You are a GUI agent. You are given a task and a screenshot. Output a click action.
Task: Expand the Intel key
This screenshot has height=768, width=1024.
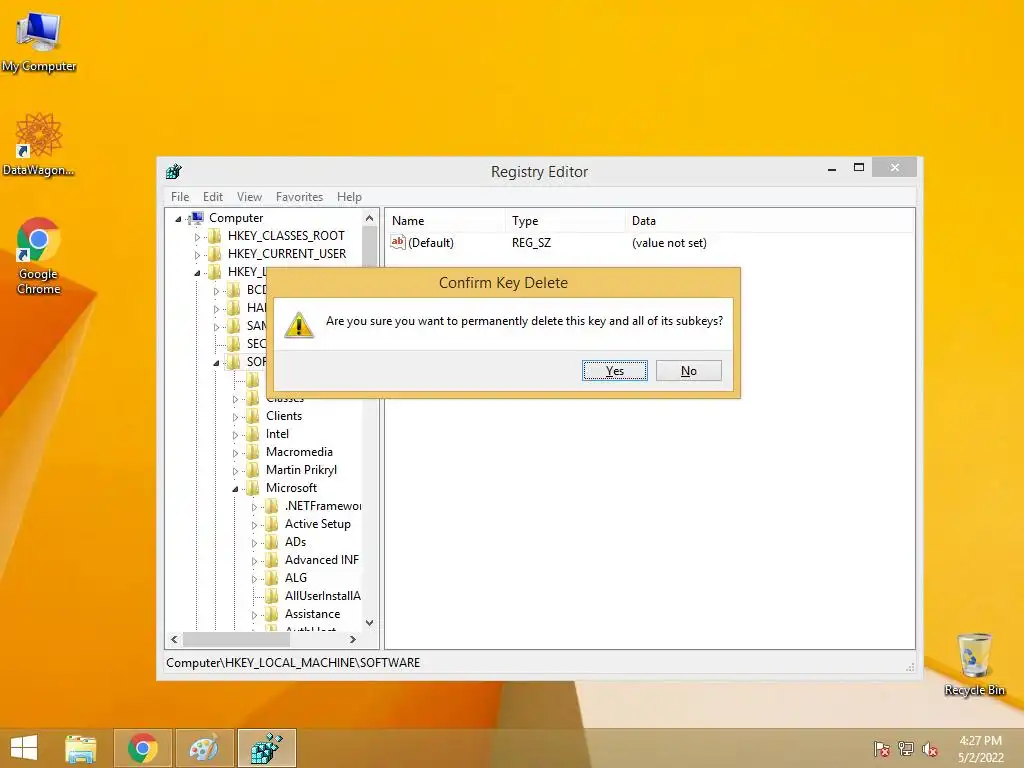(x=235, y=436)
